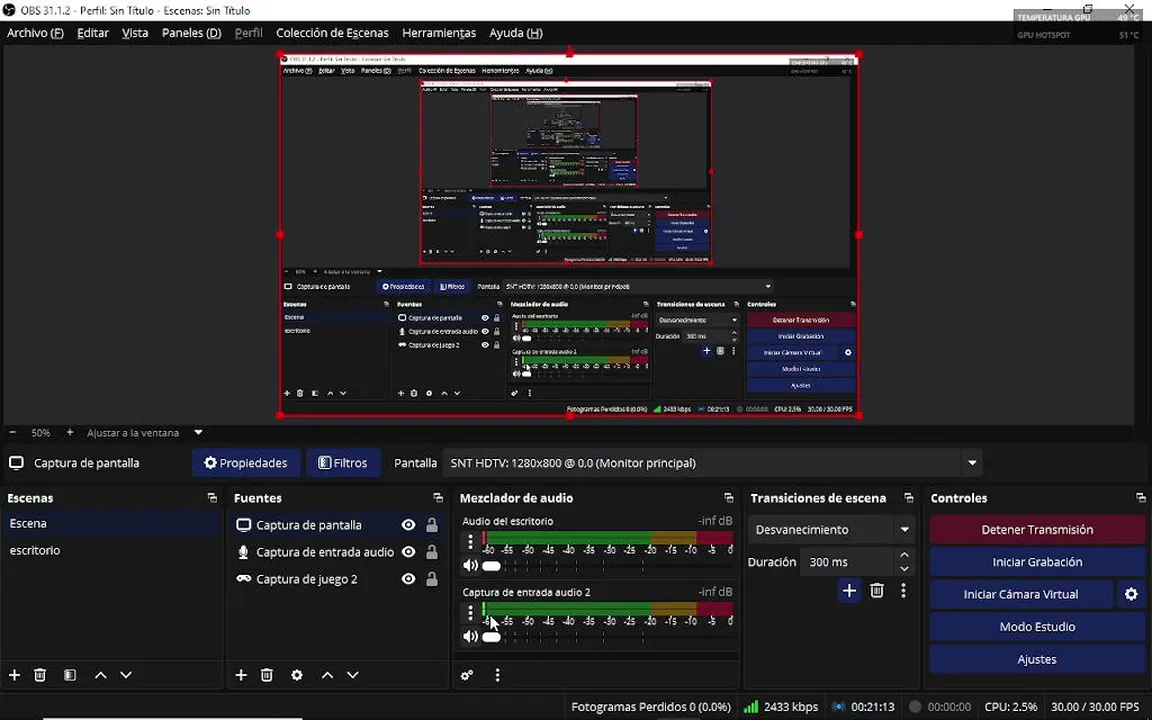The width and height of the screenshot is (1152, 720).
Task: Select the Escena scene
Action: pyautogui.click(x=112, y=523)
